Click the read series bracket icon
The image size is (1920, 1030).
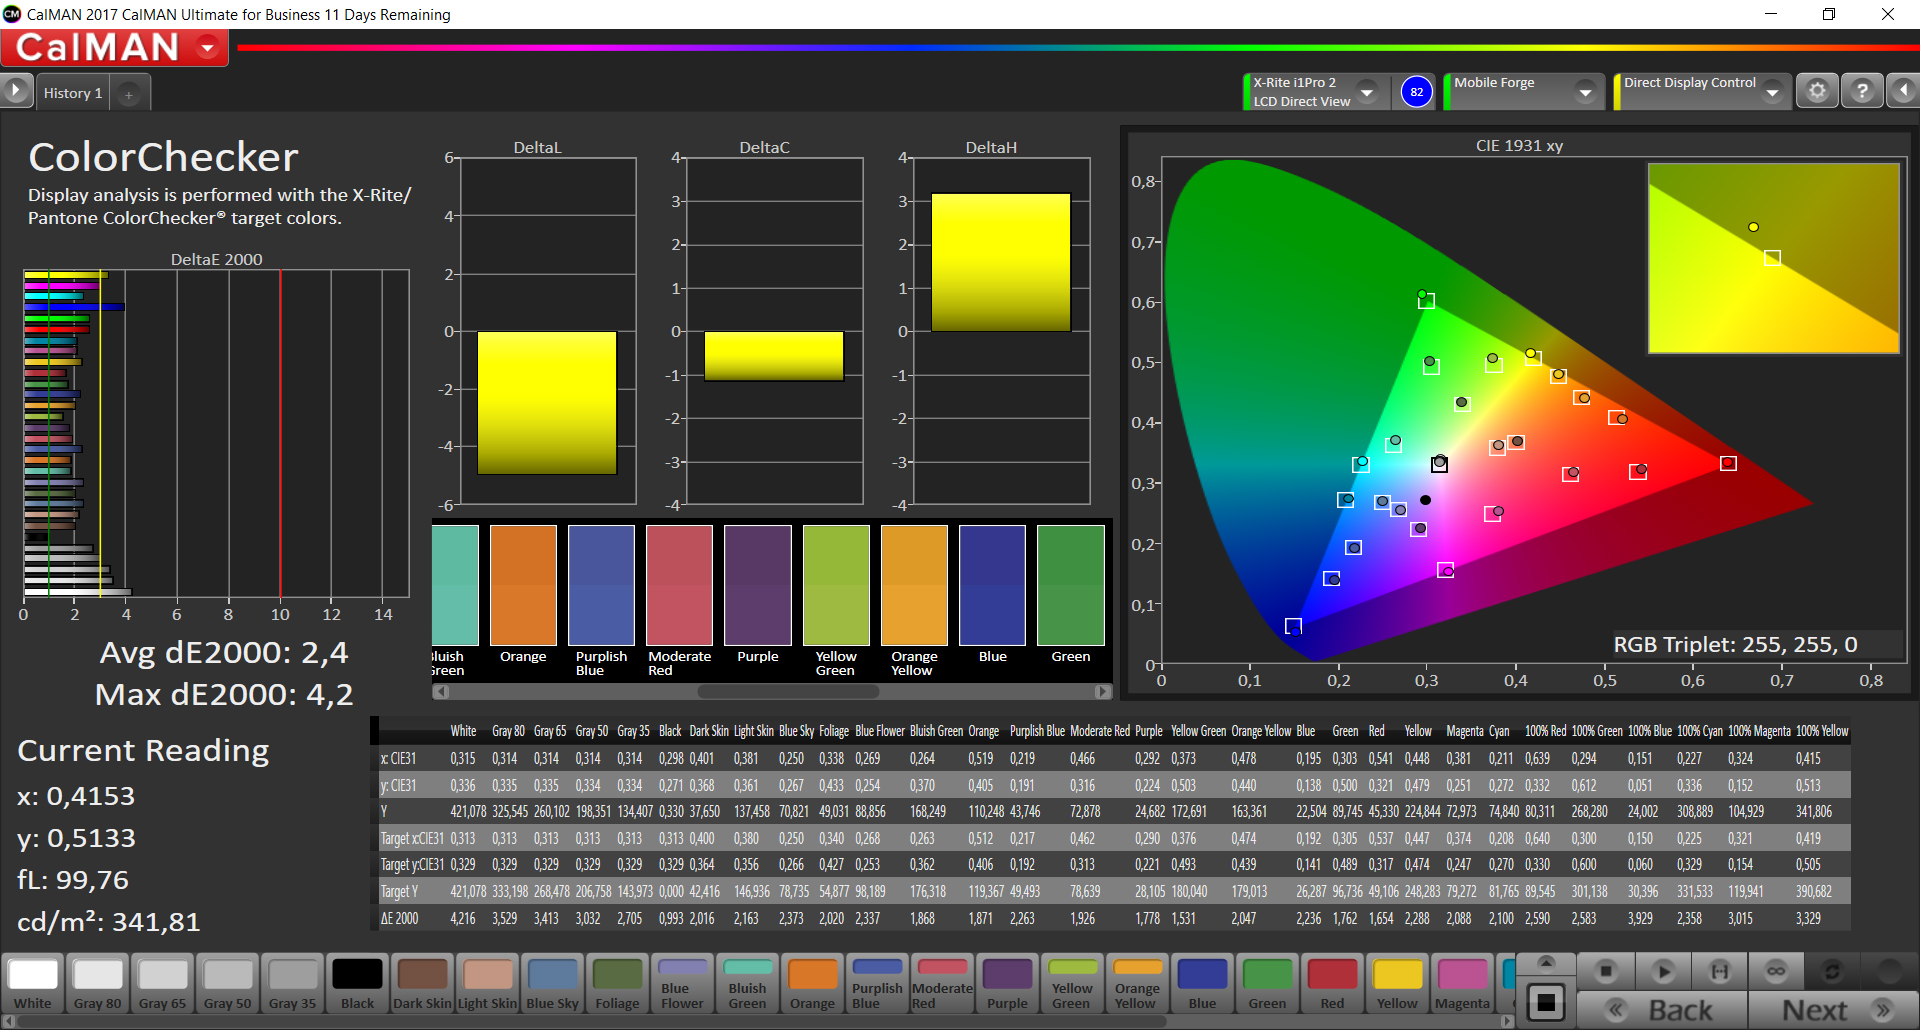tap(1719, 971)
